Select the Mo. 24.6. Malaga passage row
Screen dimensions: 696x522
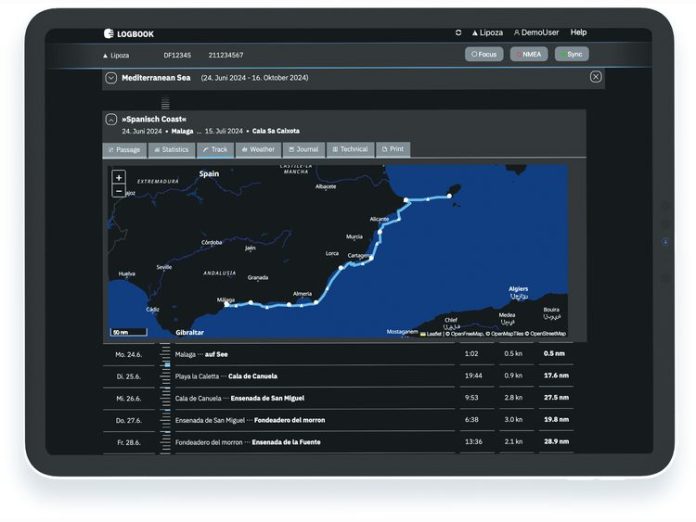click(338, 354)
